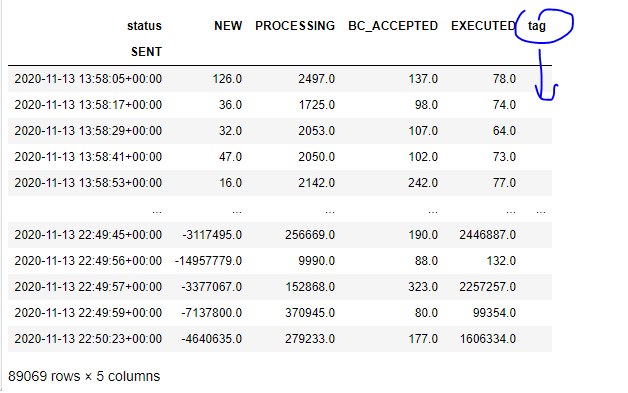This screenshot has height=393, width=628.
Task: Click PROCESSING value 2053.0
Action: [x=316, y=131]
